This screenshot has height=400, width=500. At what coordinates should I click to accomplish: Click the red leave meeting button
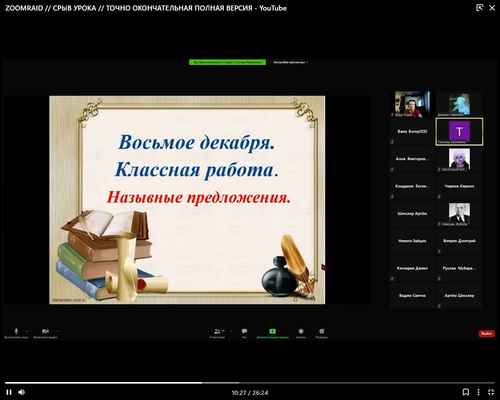[x=487, y=333]
